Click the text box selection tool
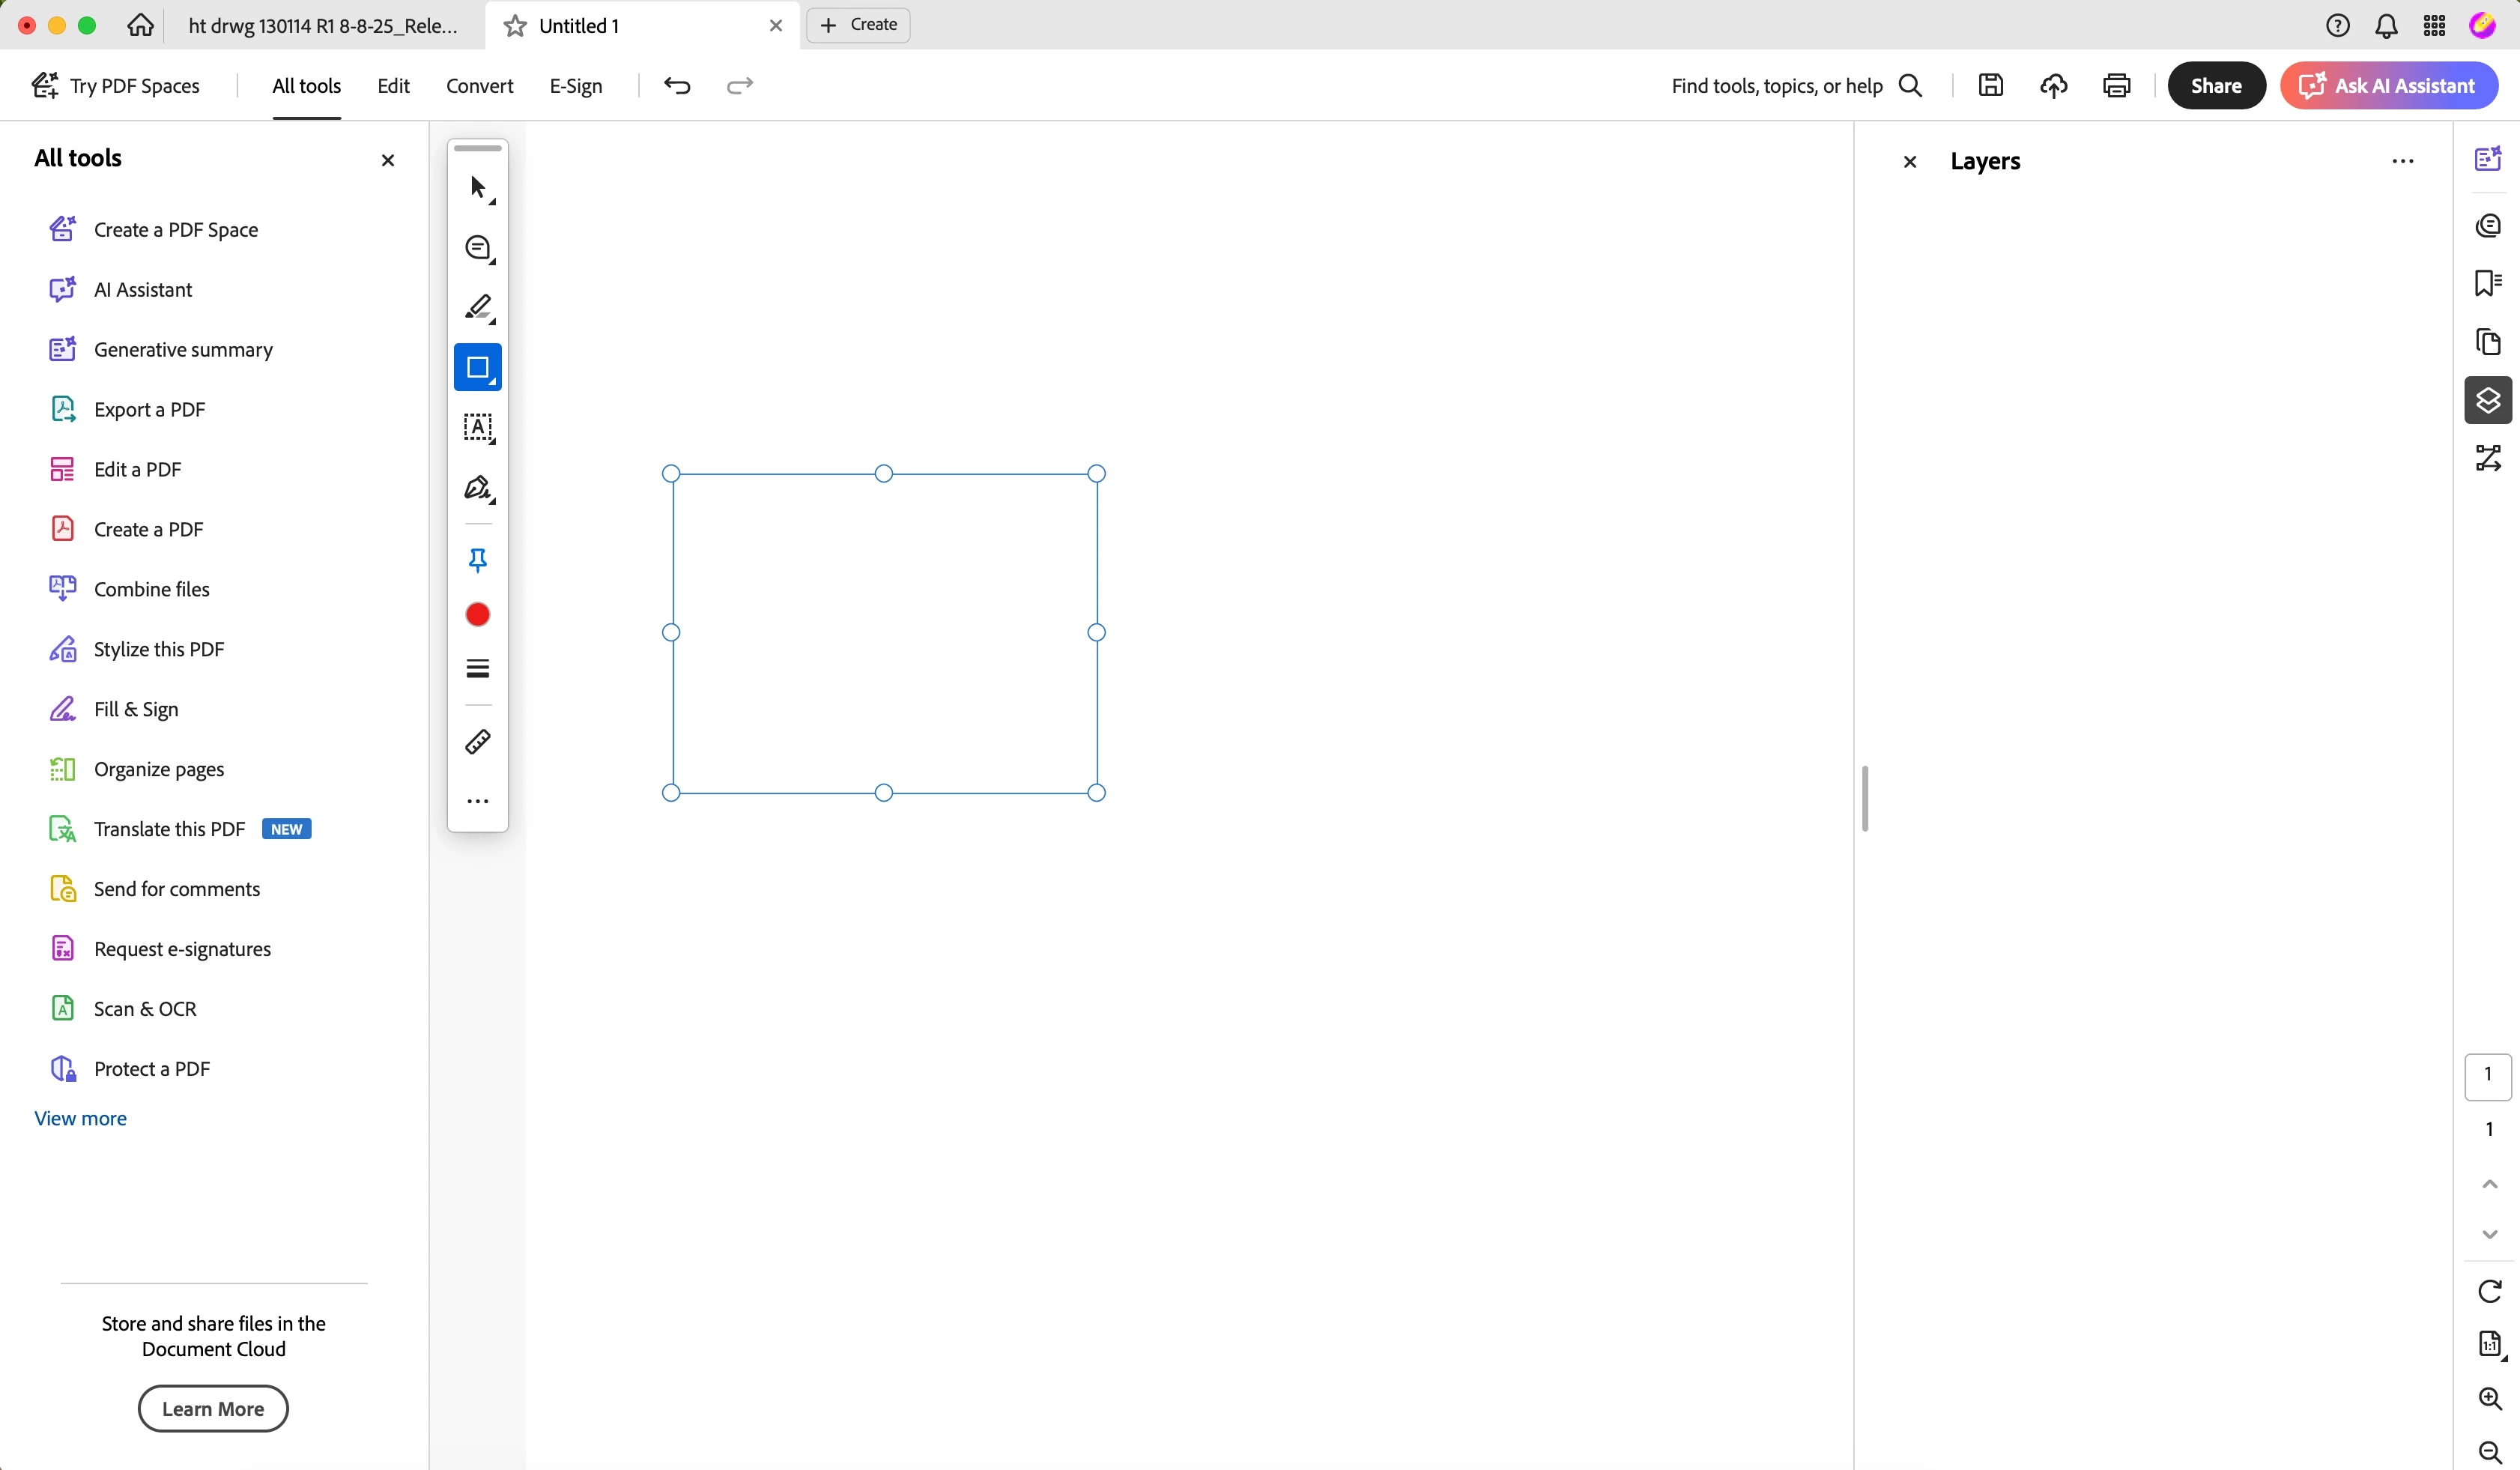Screen dimensions: 2520x1470 (477, 428)
